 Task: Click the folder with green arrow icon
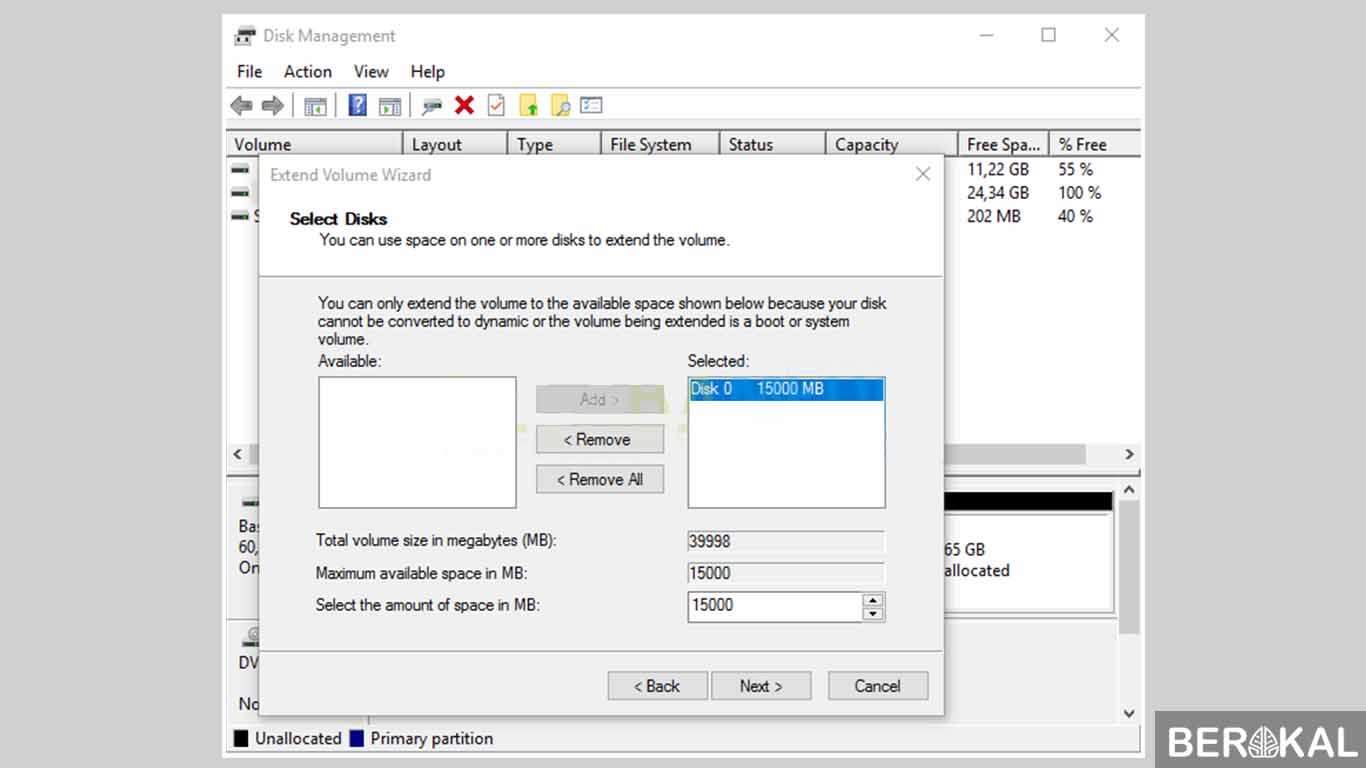point(529,106)
